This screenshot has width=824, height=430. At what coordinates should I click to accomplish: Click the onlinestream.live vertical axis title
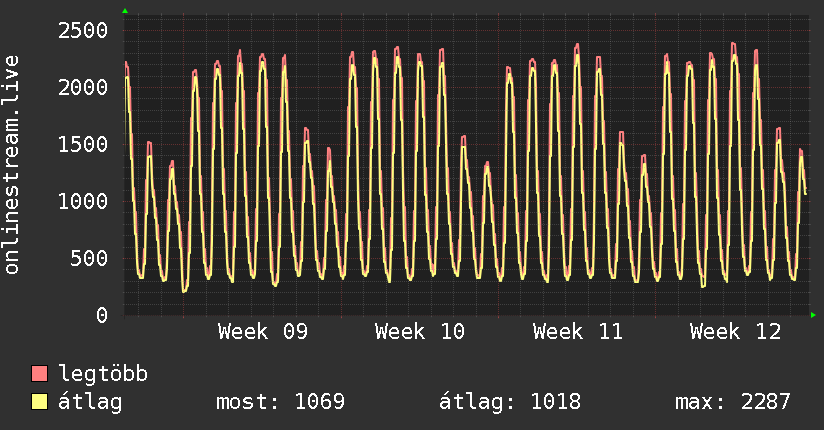(x=12, y=165)
